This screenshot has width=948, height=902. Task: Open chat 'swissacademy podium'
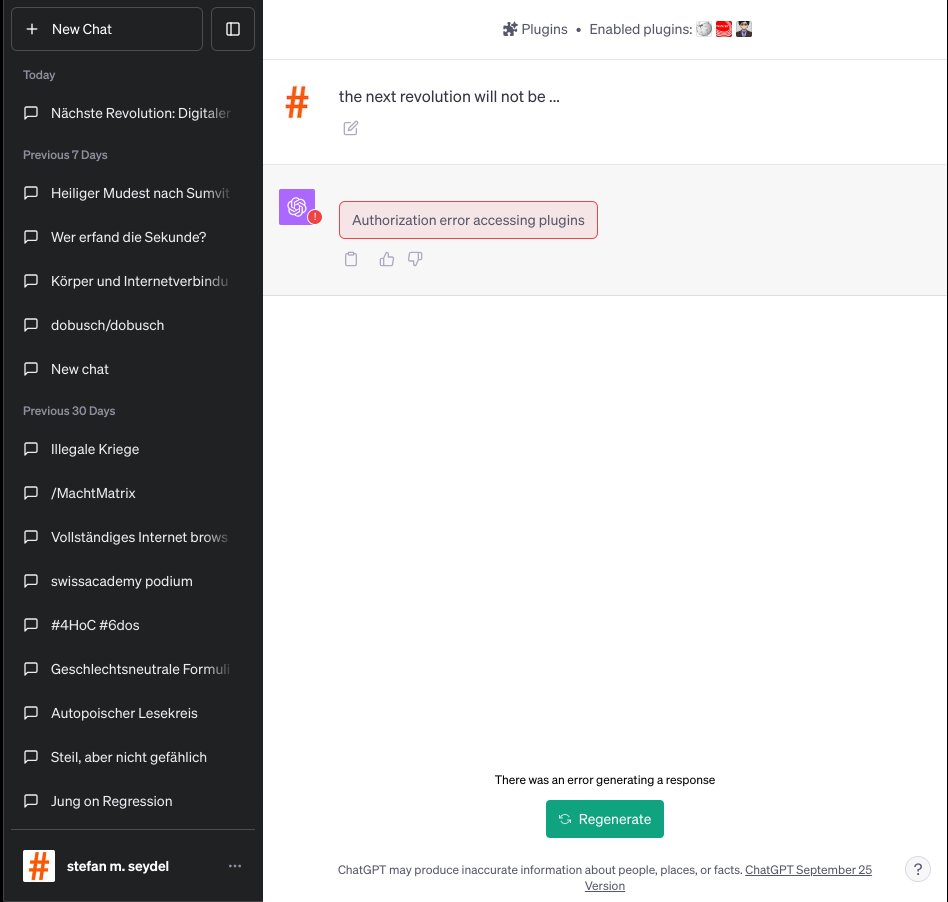tap(133, 581)
